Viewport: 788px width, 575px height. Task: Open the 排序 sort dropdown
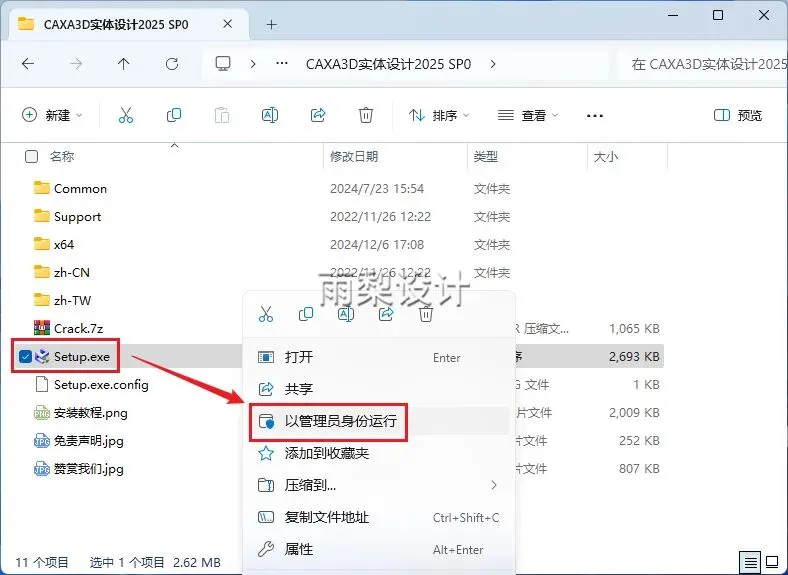(x=439, y=116)
